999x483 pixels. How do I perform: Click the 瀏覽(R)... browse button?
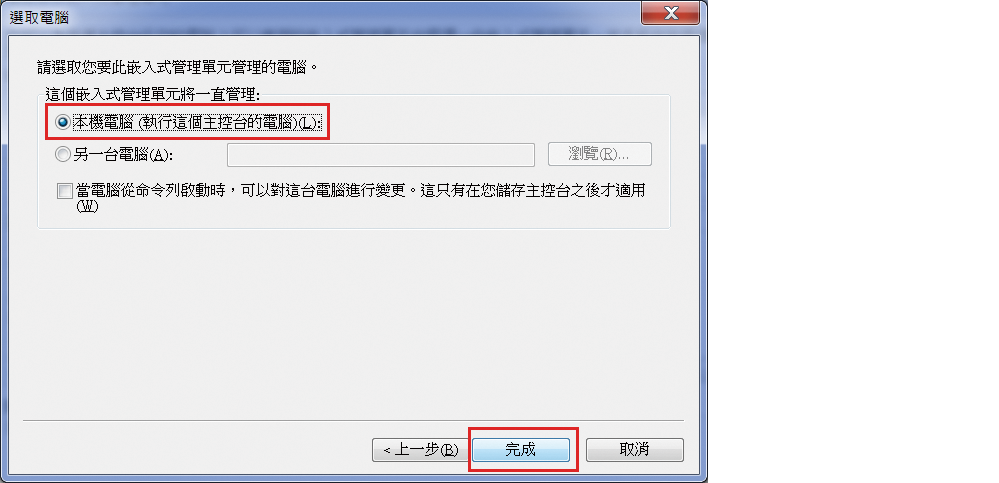pyautogui.click(x=600, y=155)
